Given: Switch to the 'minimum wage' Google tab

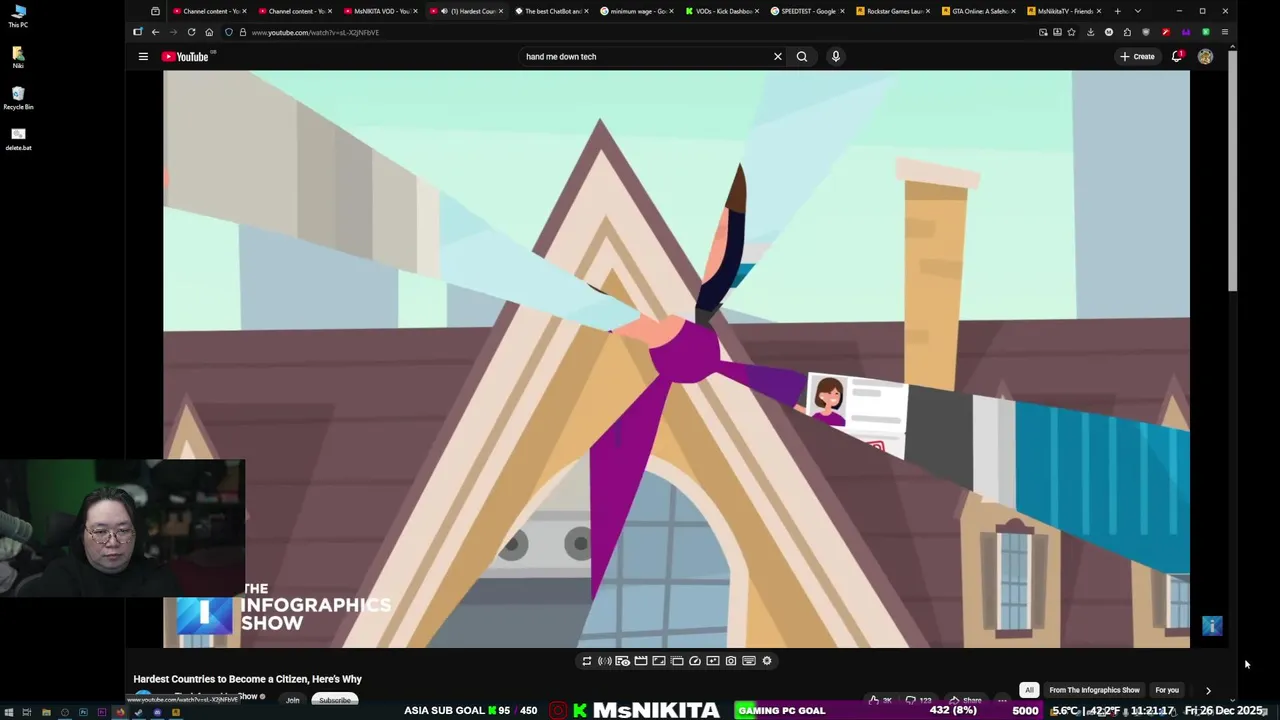Looking at the screenshot, I should pos(637,11).
